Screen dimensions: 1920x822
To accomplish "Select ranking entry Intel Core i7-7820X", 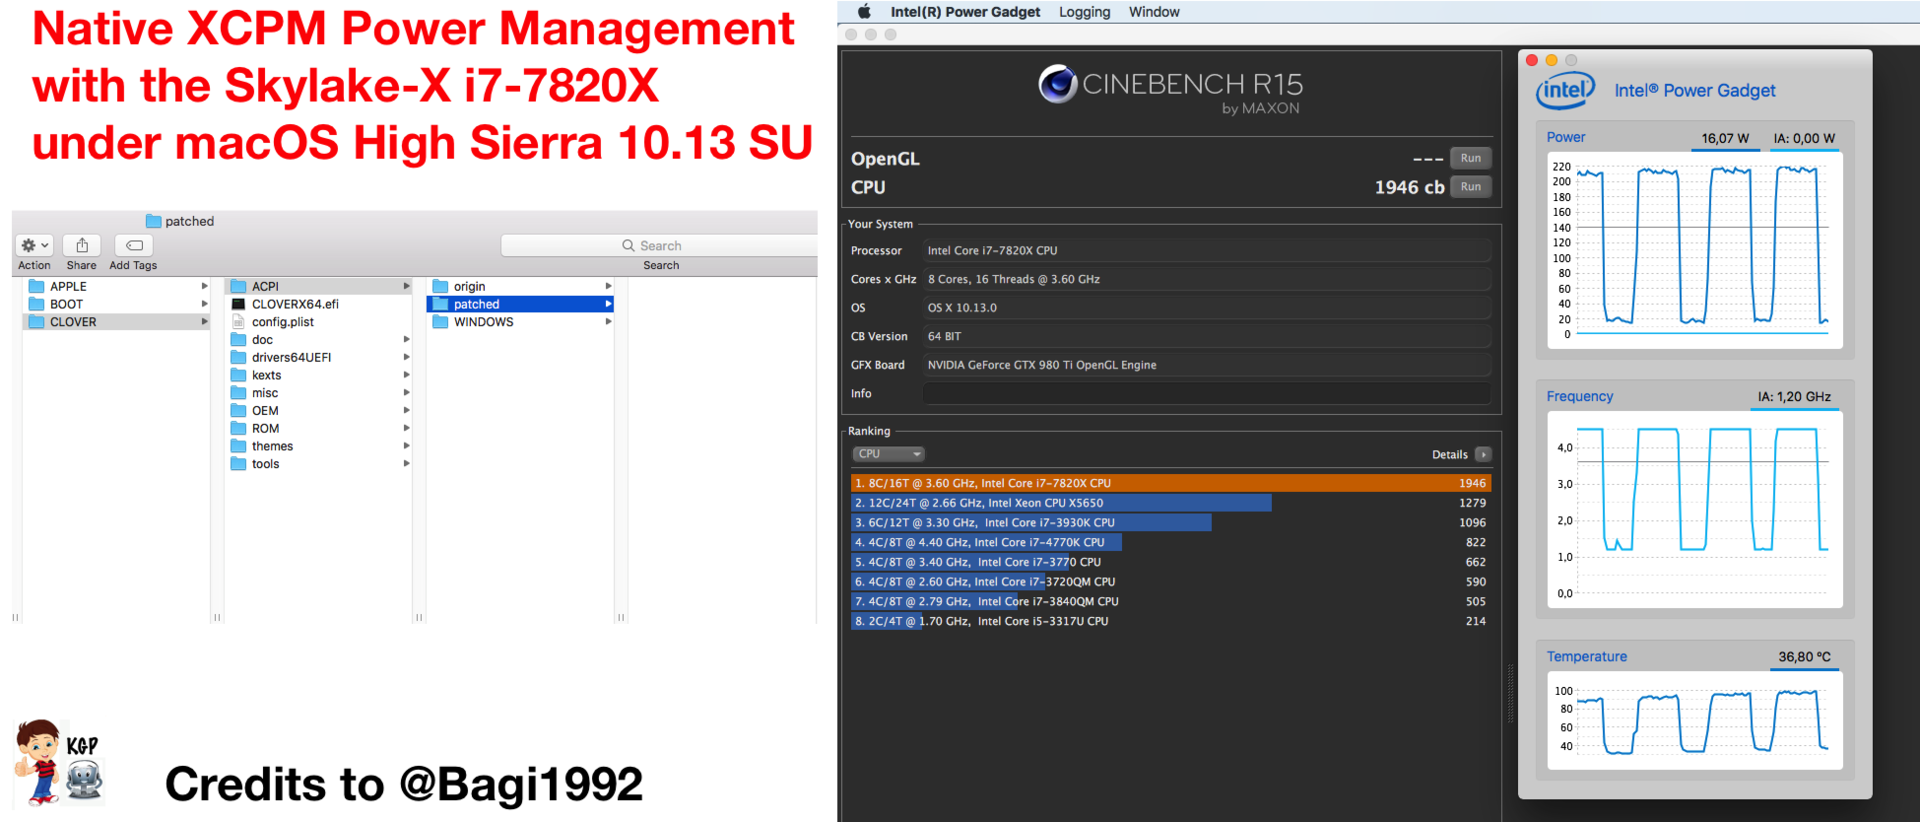I will tap(1170, 483).
